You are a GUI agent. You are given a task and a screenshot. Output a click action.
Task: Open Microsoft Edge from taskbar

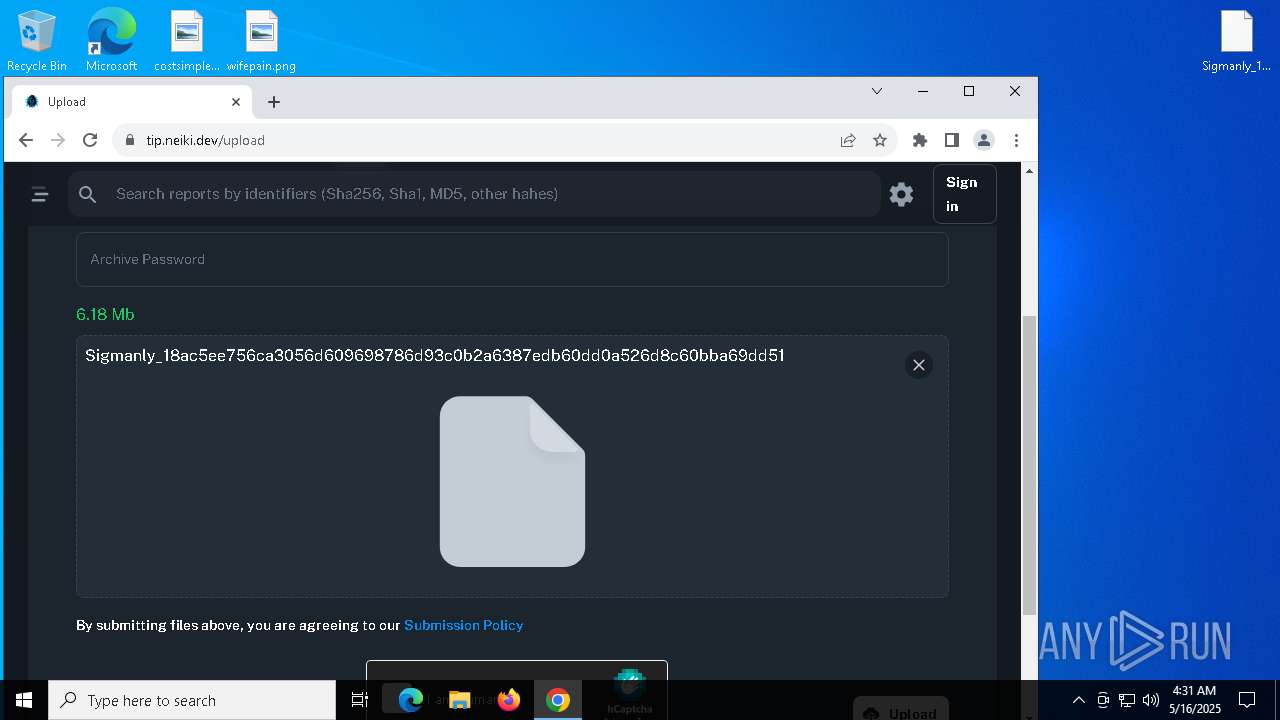click(x=410, y=700)
